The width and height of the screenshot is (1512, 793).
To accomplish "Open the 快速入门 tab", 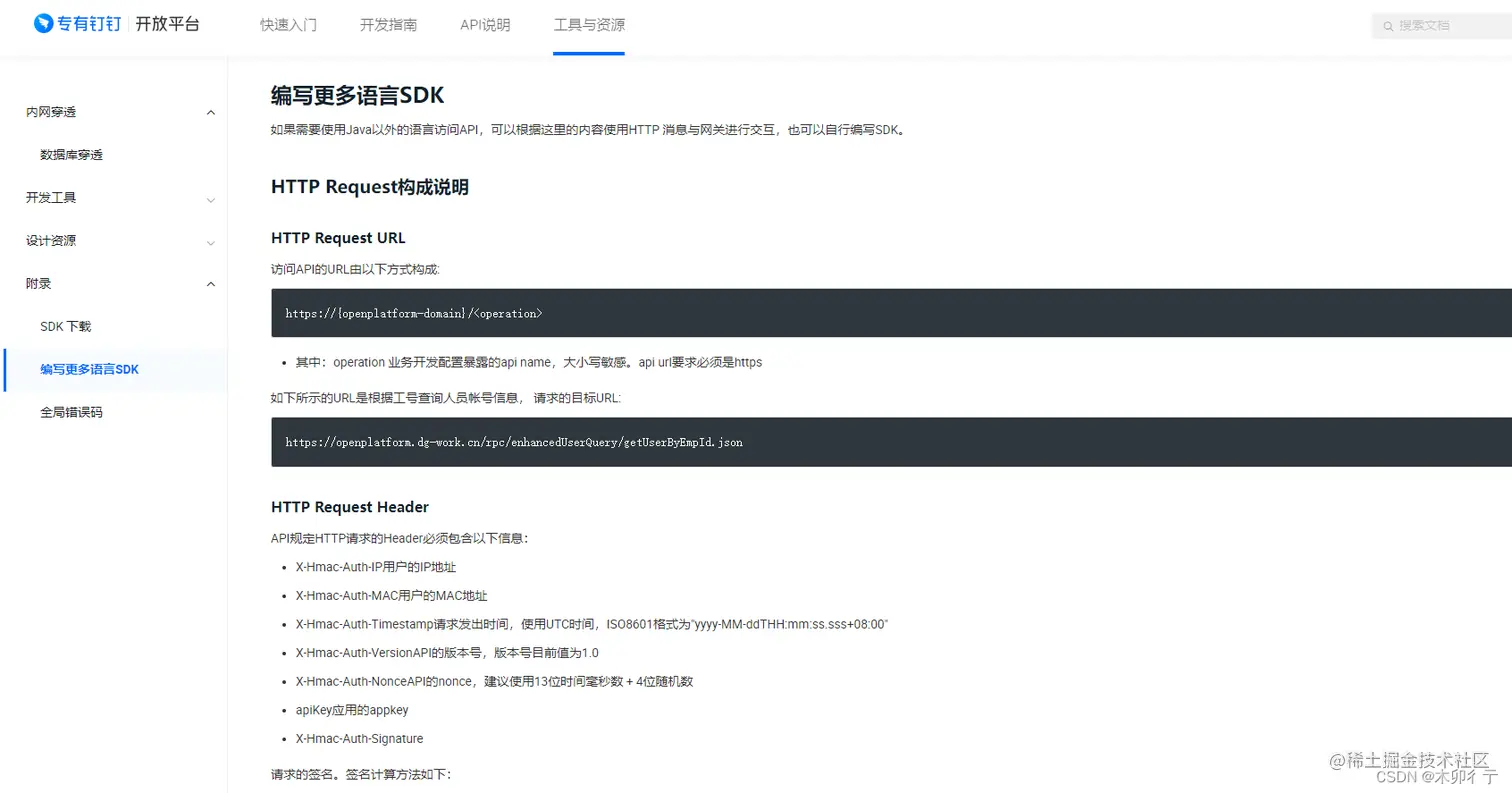I will pyautogui.click(x=288, y=25).
